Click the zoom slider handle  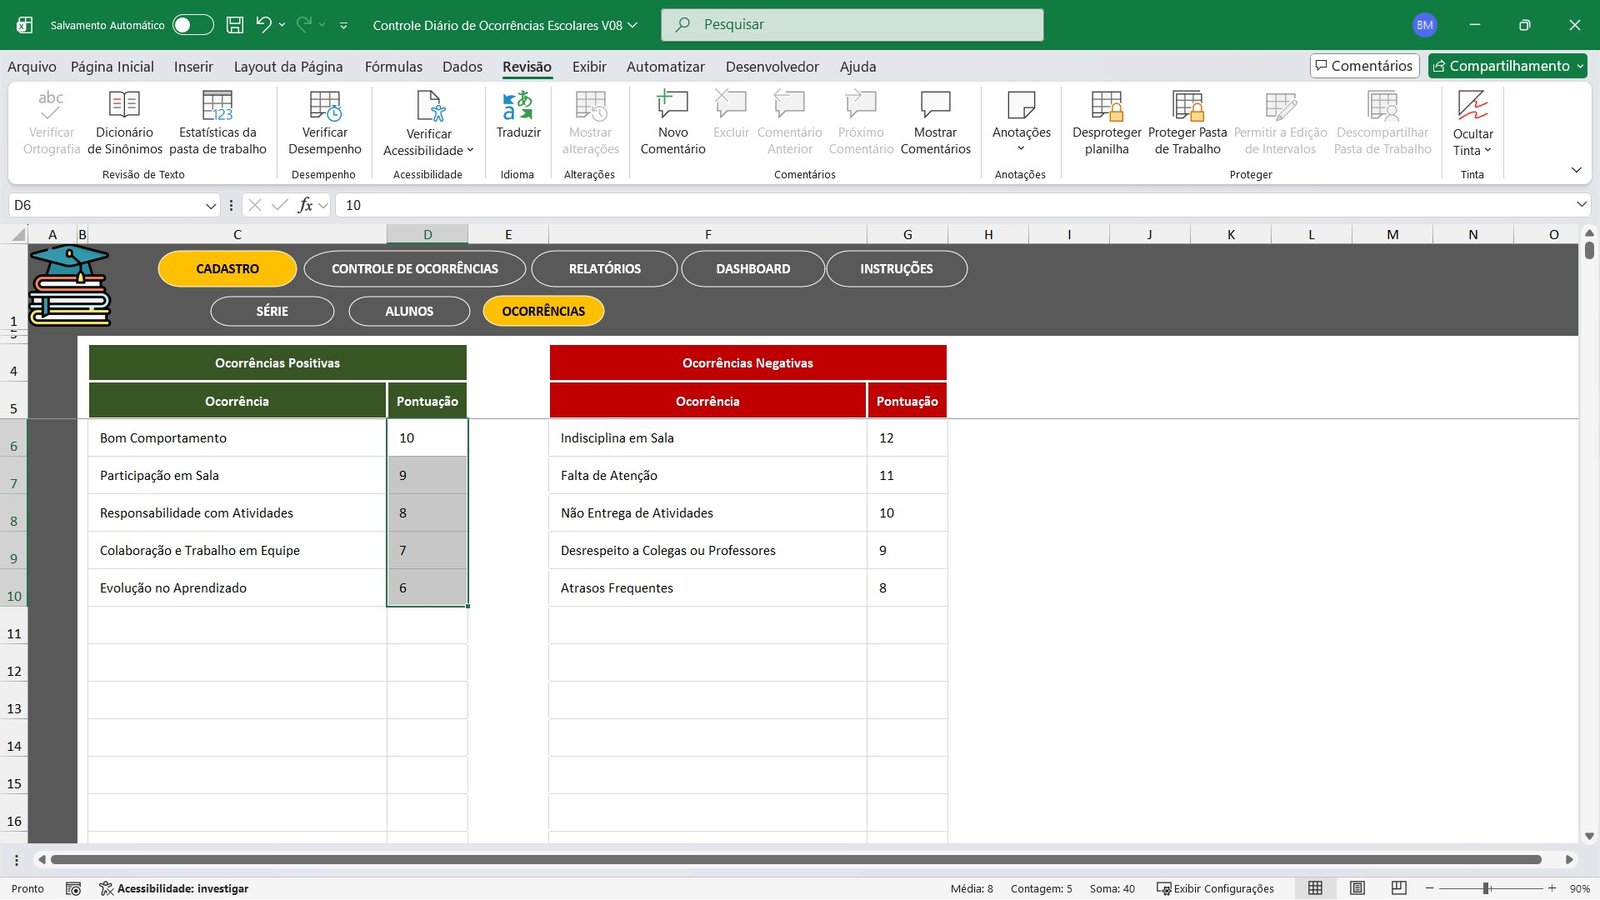pyautogui.click(x=1487, y=888)
